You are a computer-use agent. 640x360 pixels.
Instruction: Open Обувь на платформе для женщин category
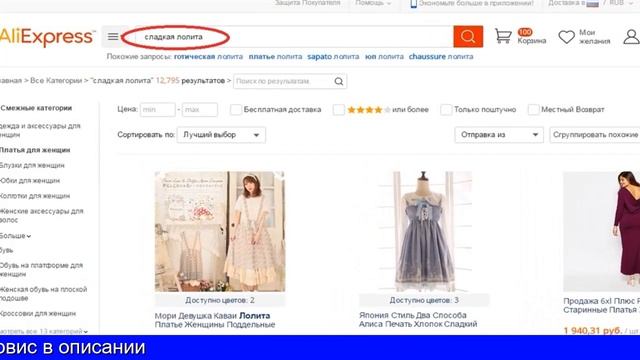click(41, 269)
